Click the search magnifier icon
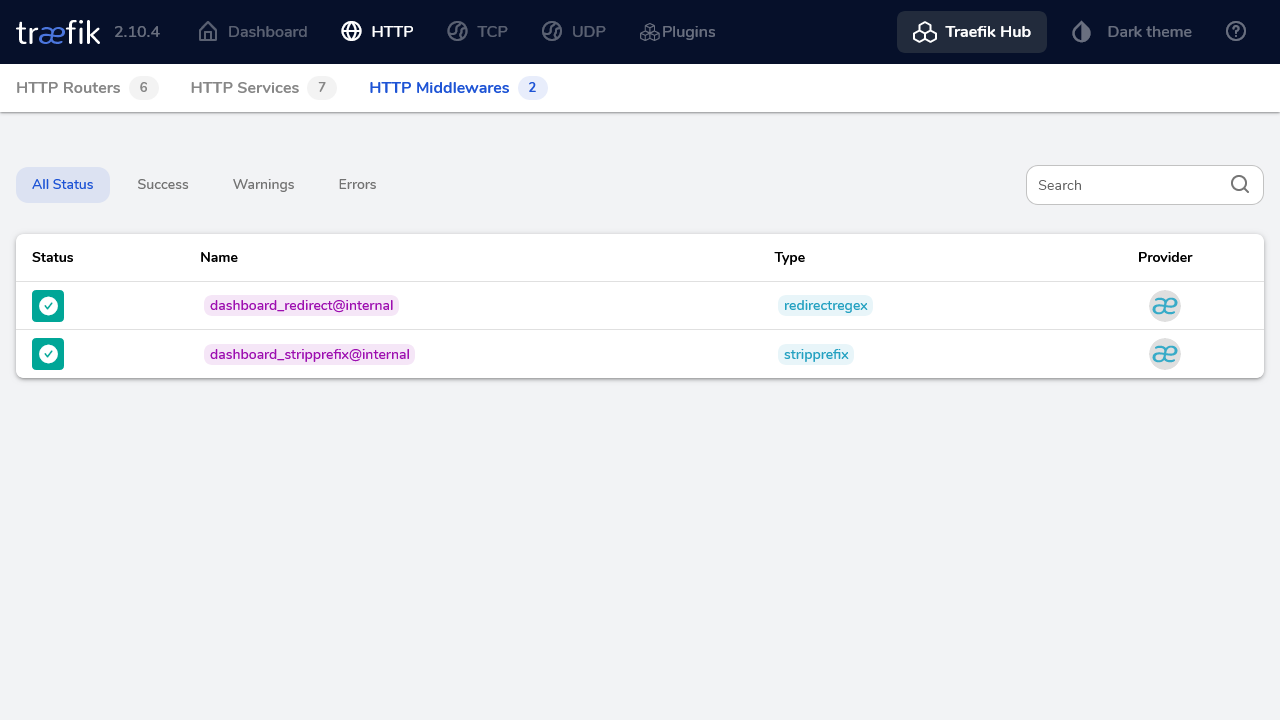The image size is (1280, 720). 1240,185
